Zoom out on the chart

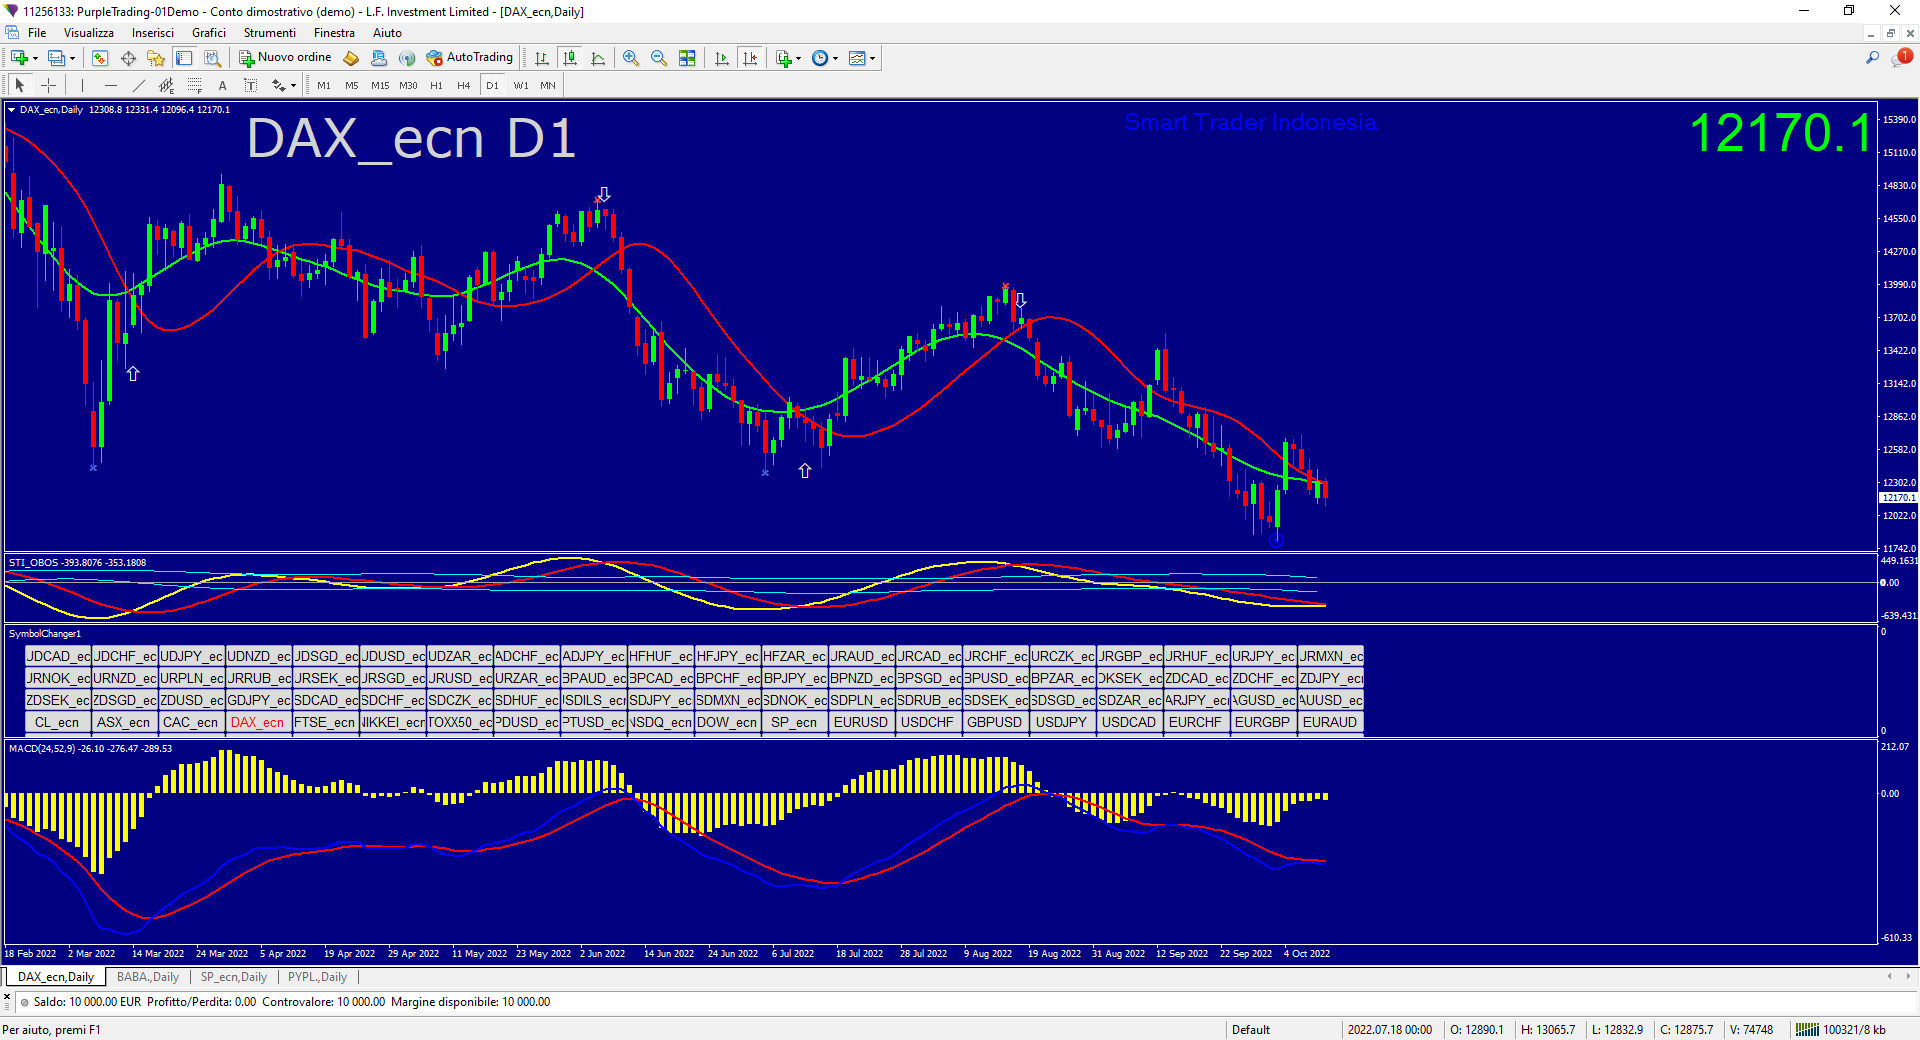click(659, 58)
